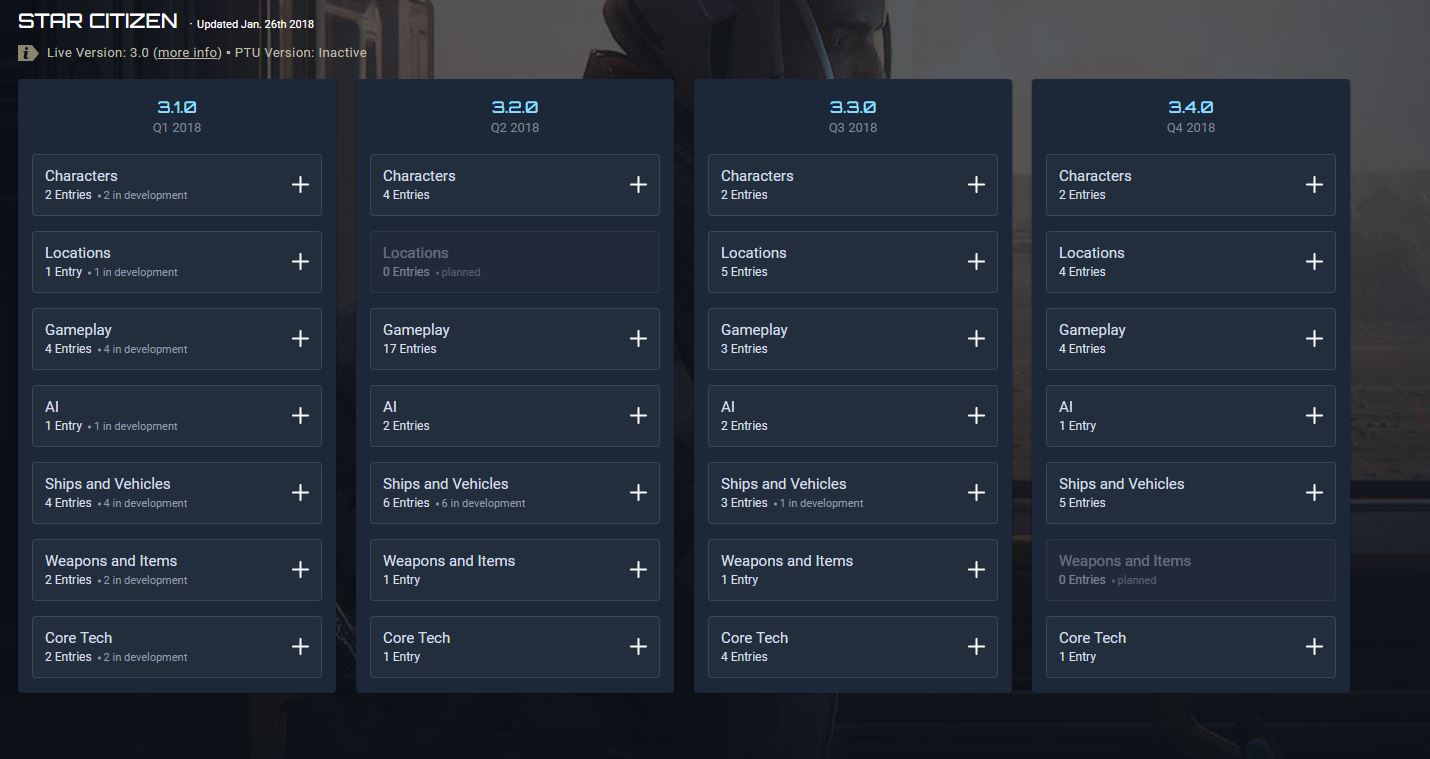The width and height of the screenshot is (1430, 759).
Task: Click plus icon for Gameplay in 3.4.0
Action: point(1314,339)
